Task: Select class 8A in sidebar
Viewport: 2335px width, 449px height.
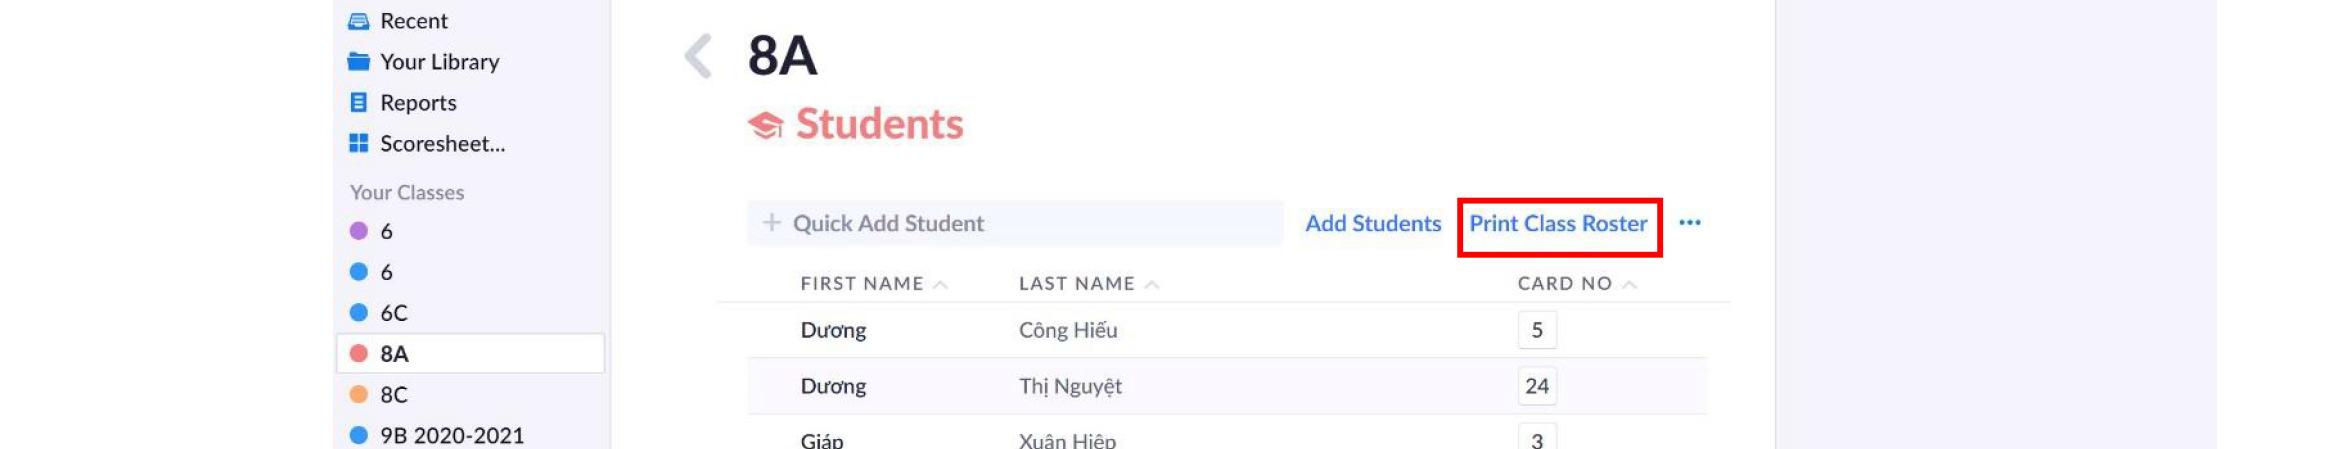Action: [x=394, y=354]
